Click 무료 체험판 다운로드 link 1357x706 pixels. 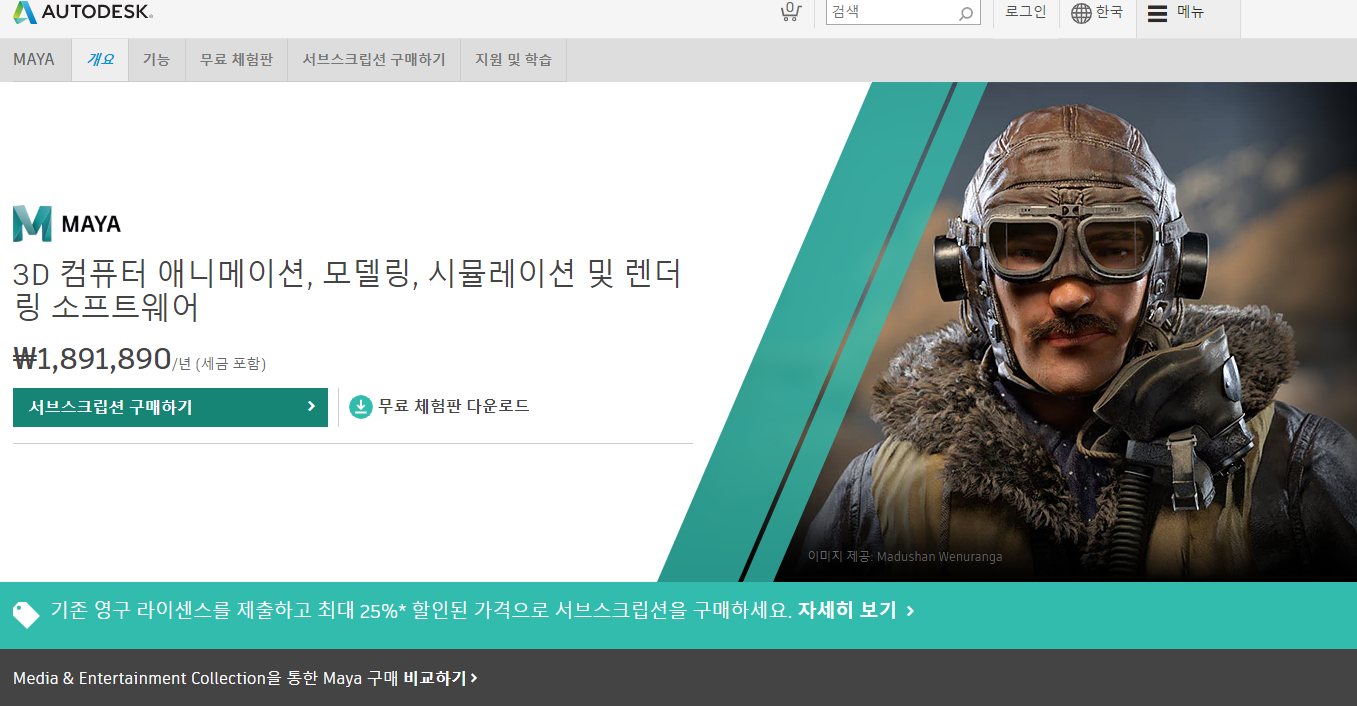click(453, 406)
